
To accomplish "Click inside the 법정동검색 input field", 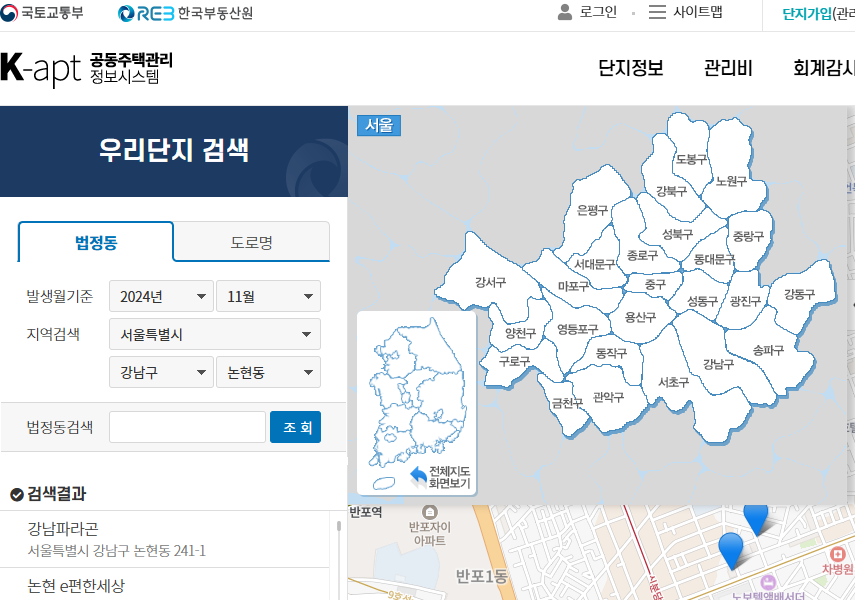I will point(187,426).
